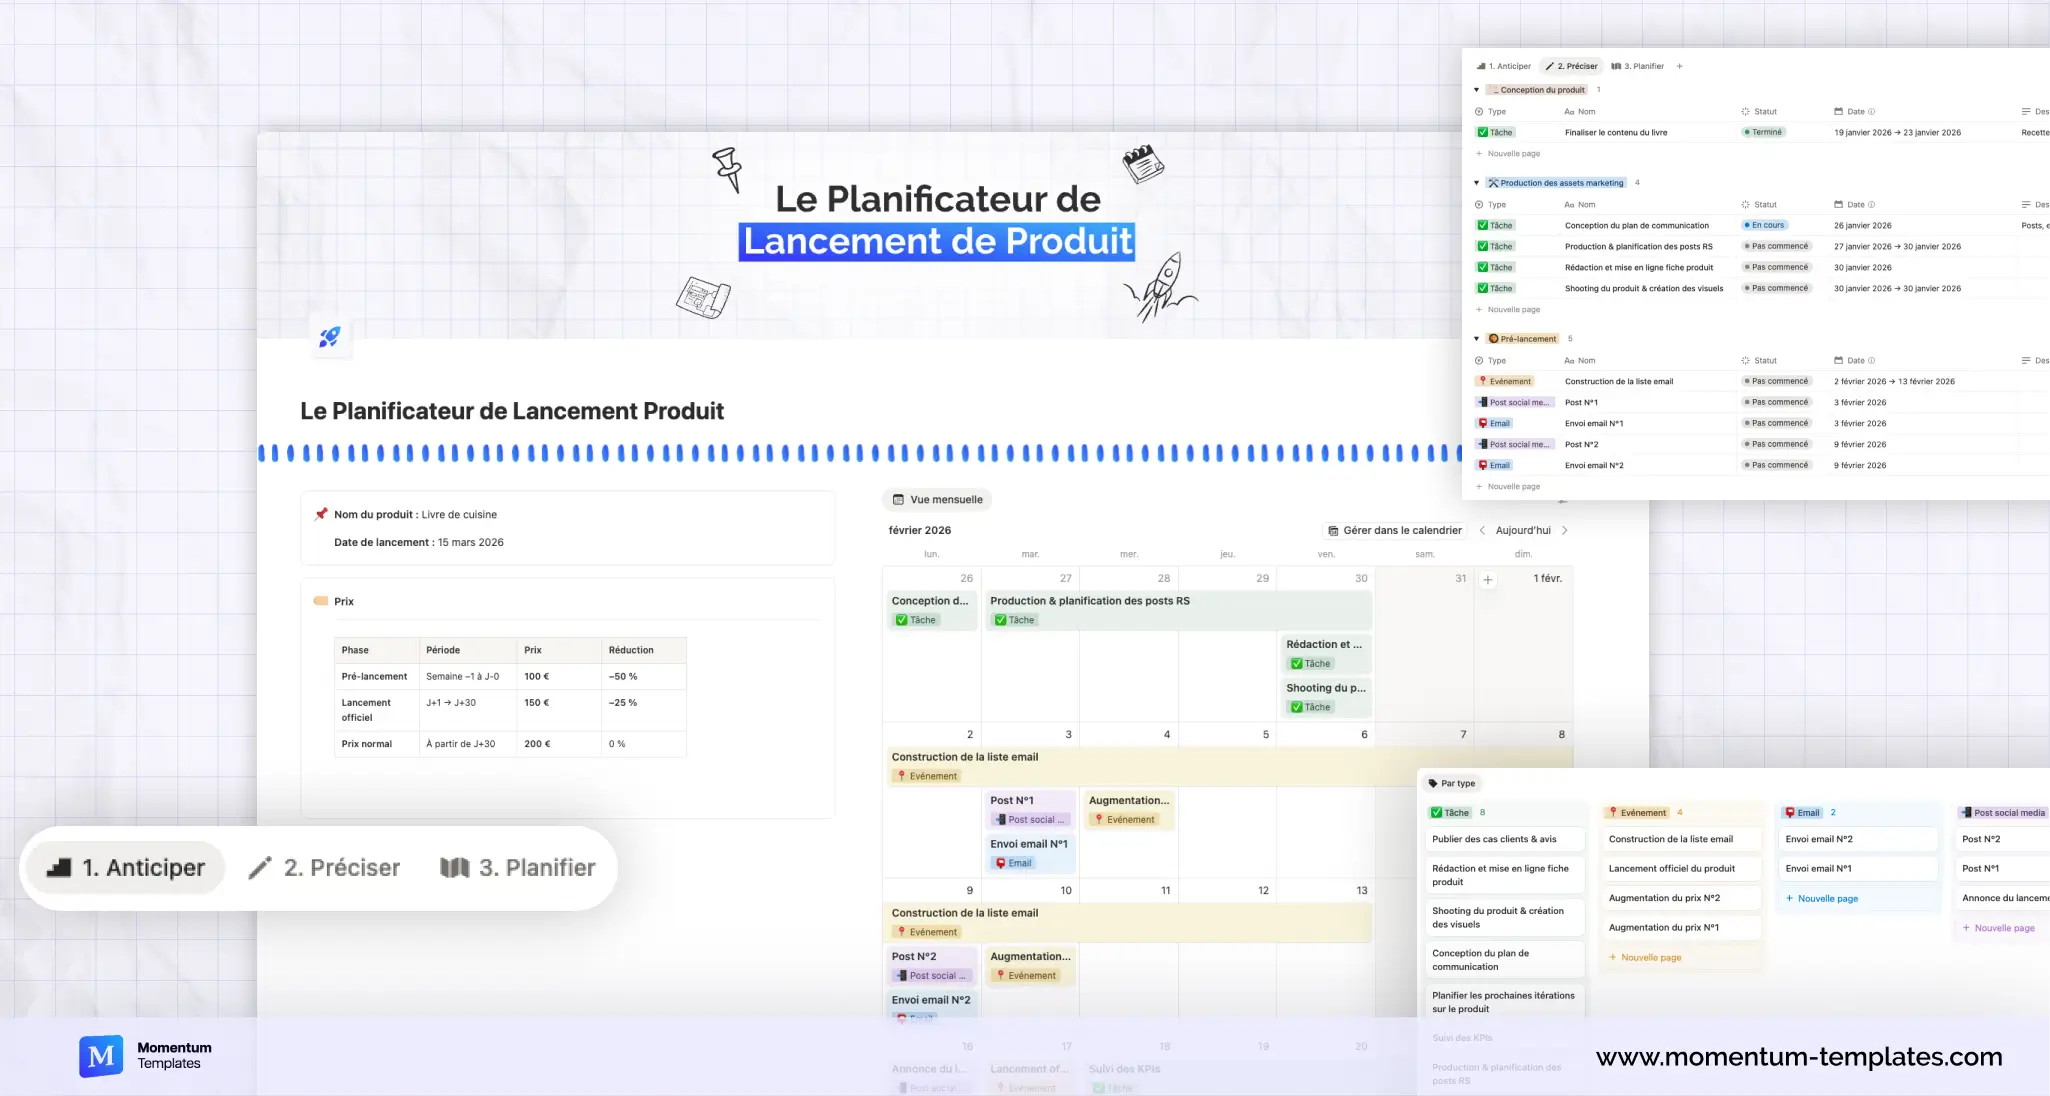Click the rocket page icon above the title
Screen dimensions: 2050x1096
pos(331,338)
